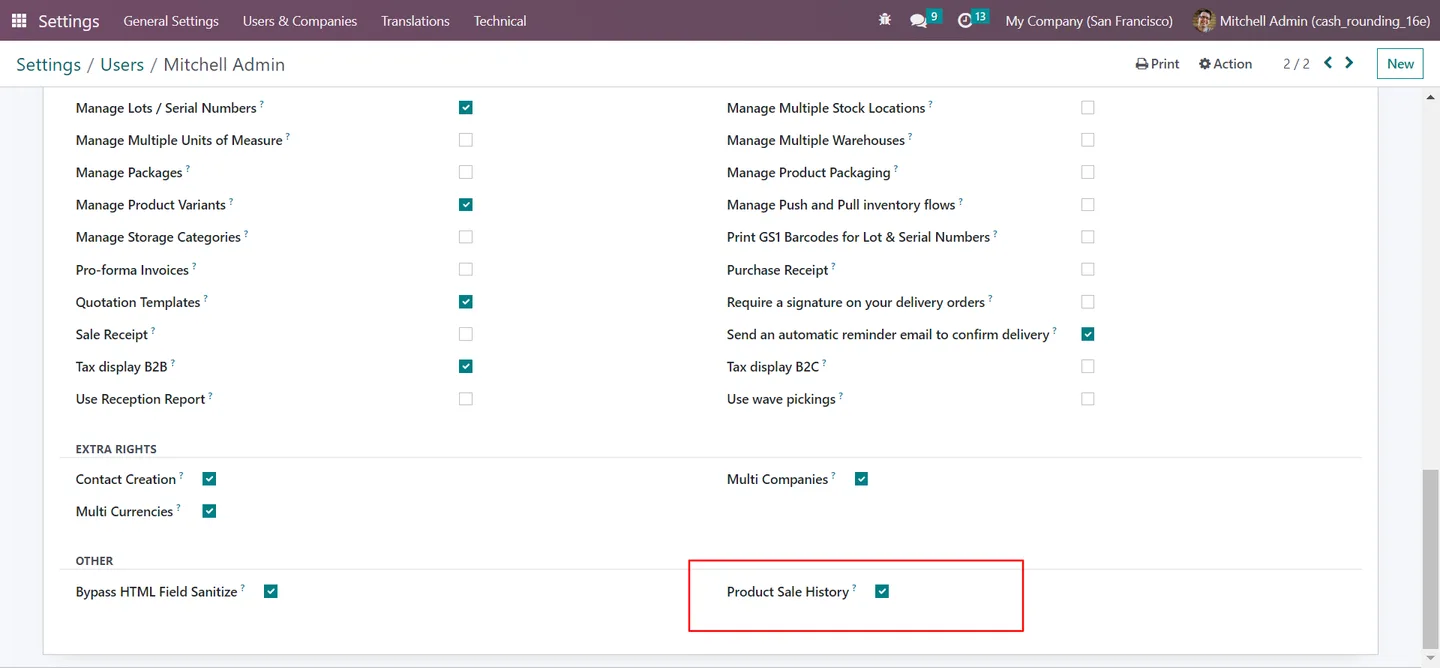Click the Manage Push and Pull inventory flows label
The height and width of the screenshot is (668, 1440).
click(x=841, y=205)
